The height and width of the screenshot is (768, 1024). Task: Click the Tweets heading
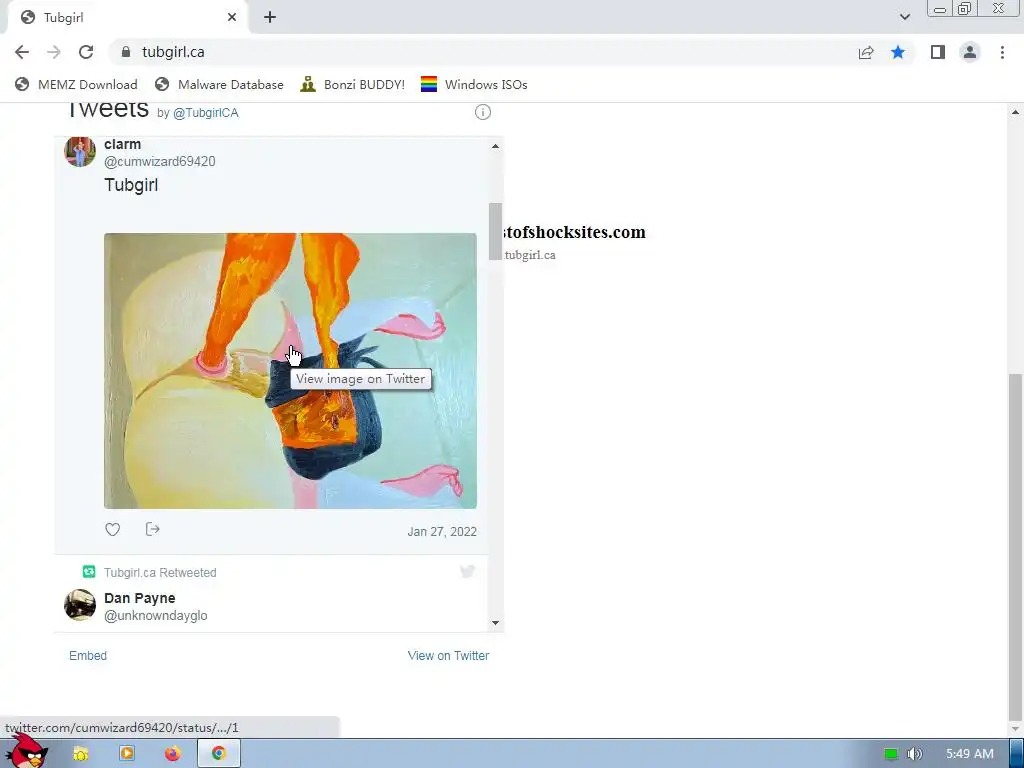click(108, 109)
